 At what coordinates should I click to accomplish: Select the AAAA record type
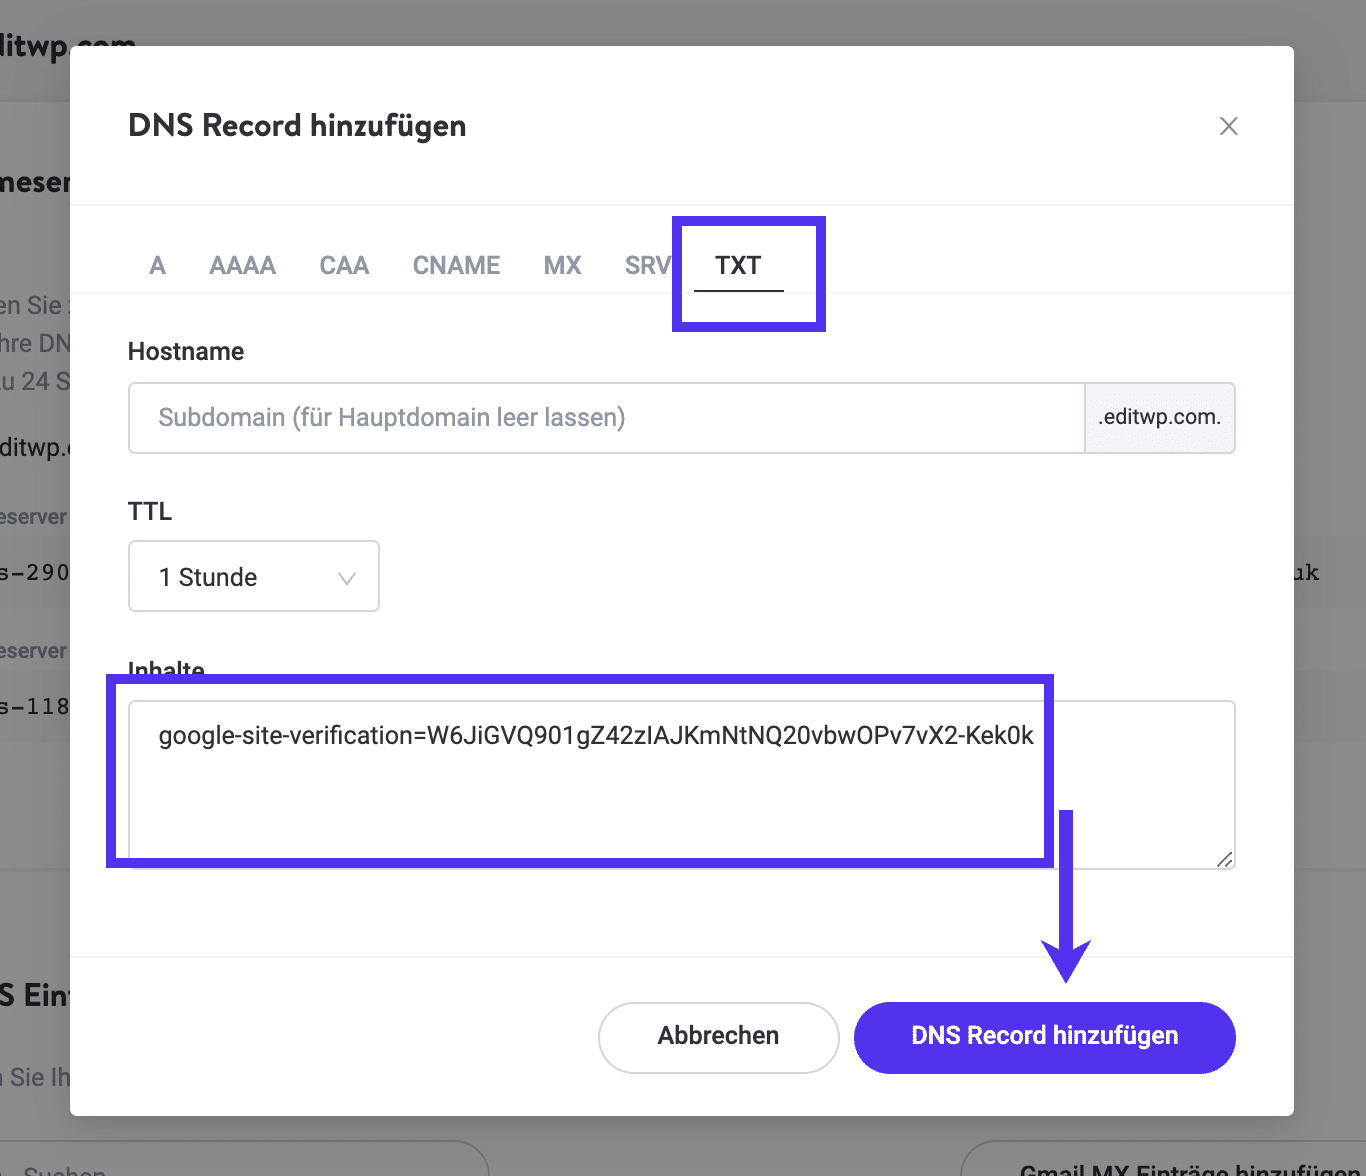pyautogui.click(x=242, y=265)
